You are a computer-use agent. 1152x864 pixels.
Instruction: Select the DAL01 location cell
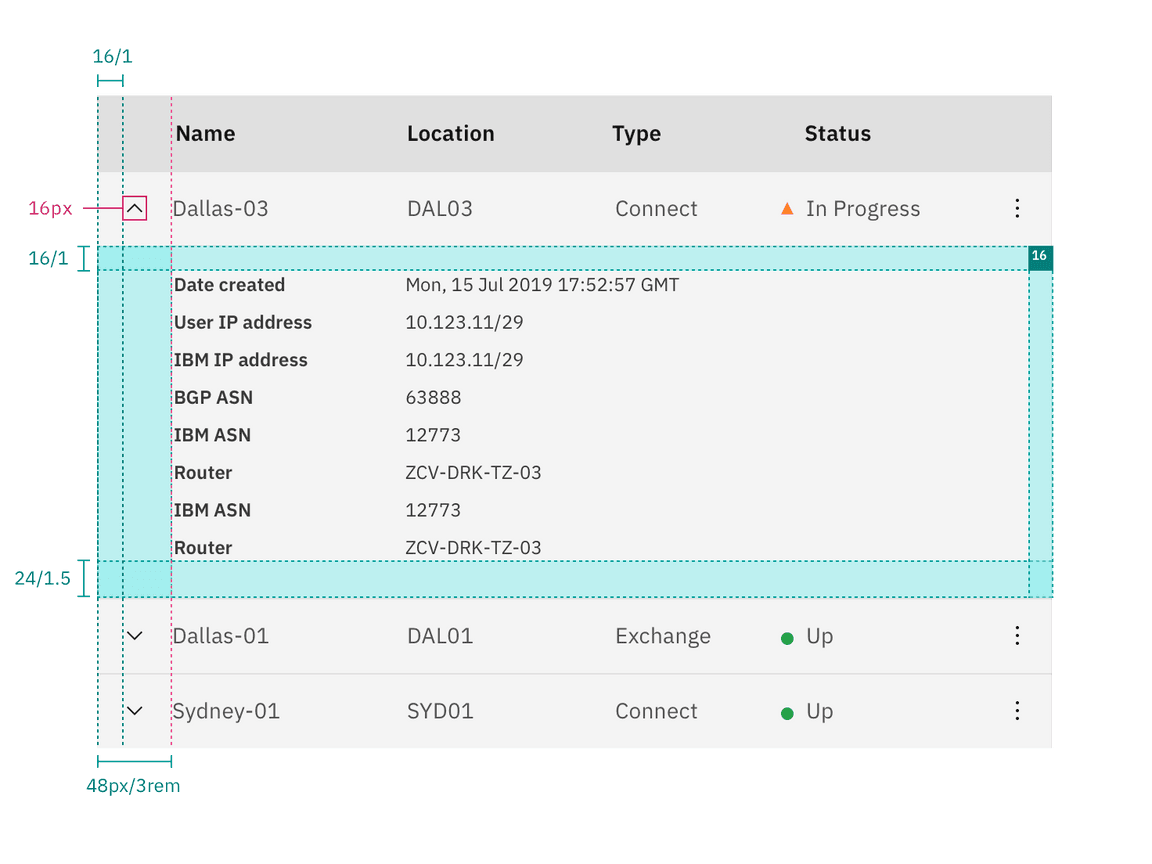[439, 636]
